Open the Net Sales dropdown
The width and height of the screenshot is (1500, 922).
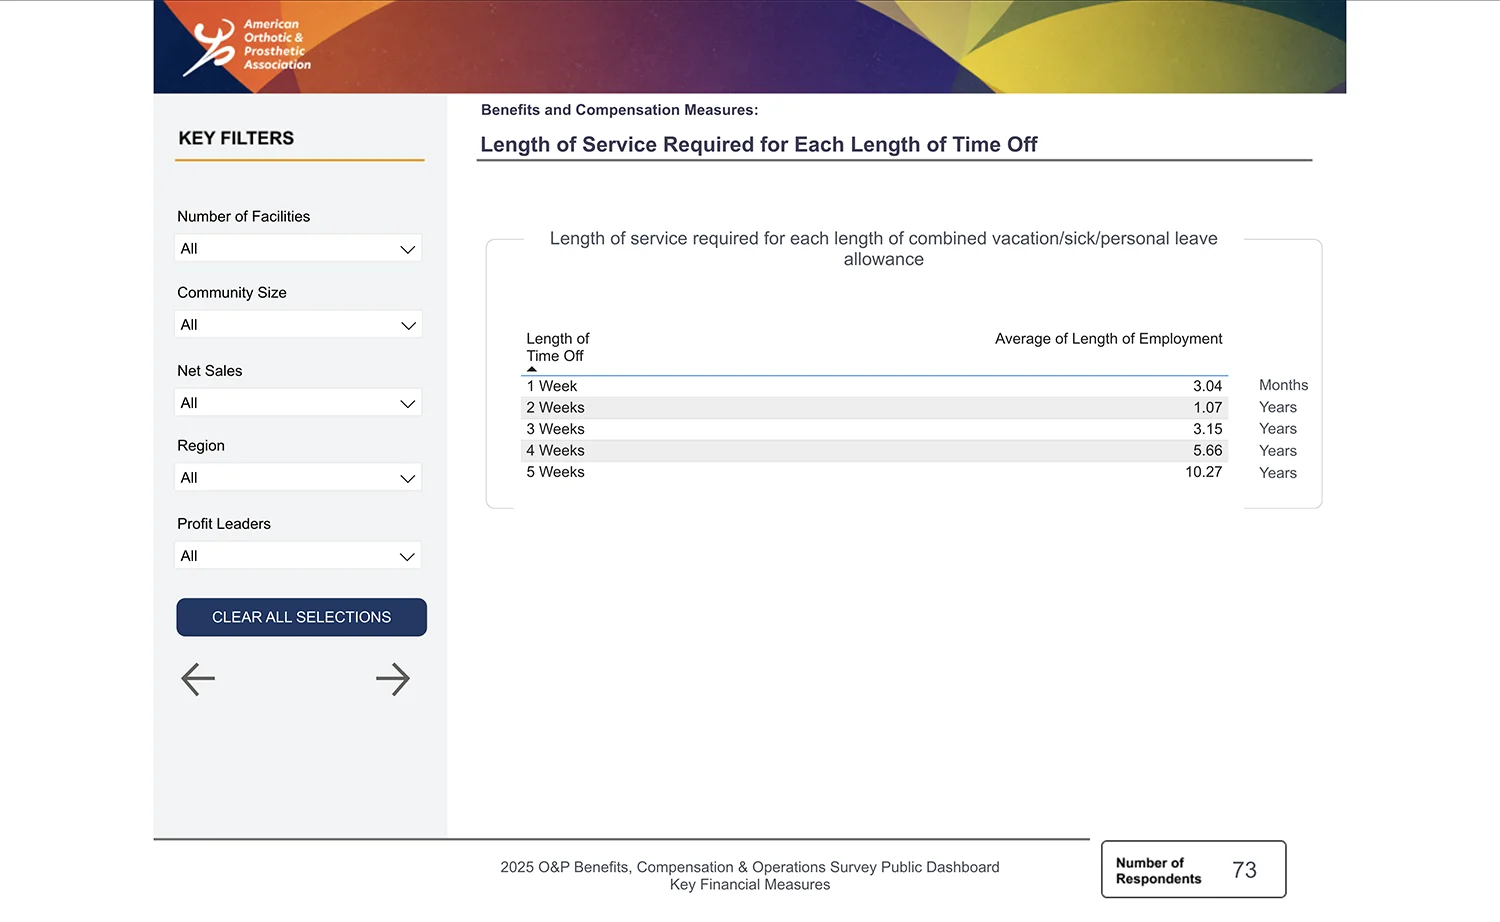(x=298, y=402)
